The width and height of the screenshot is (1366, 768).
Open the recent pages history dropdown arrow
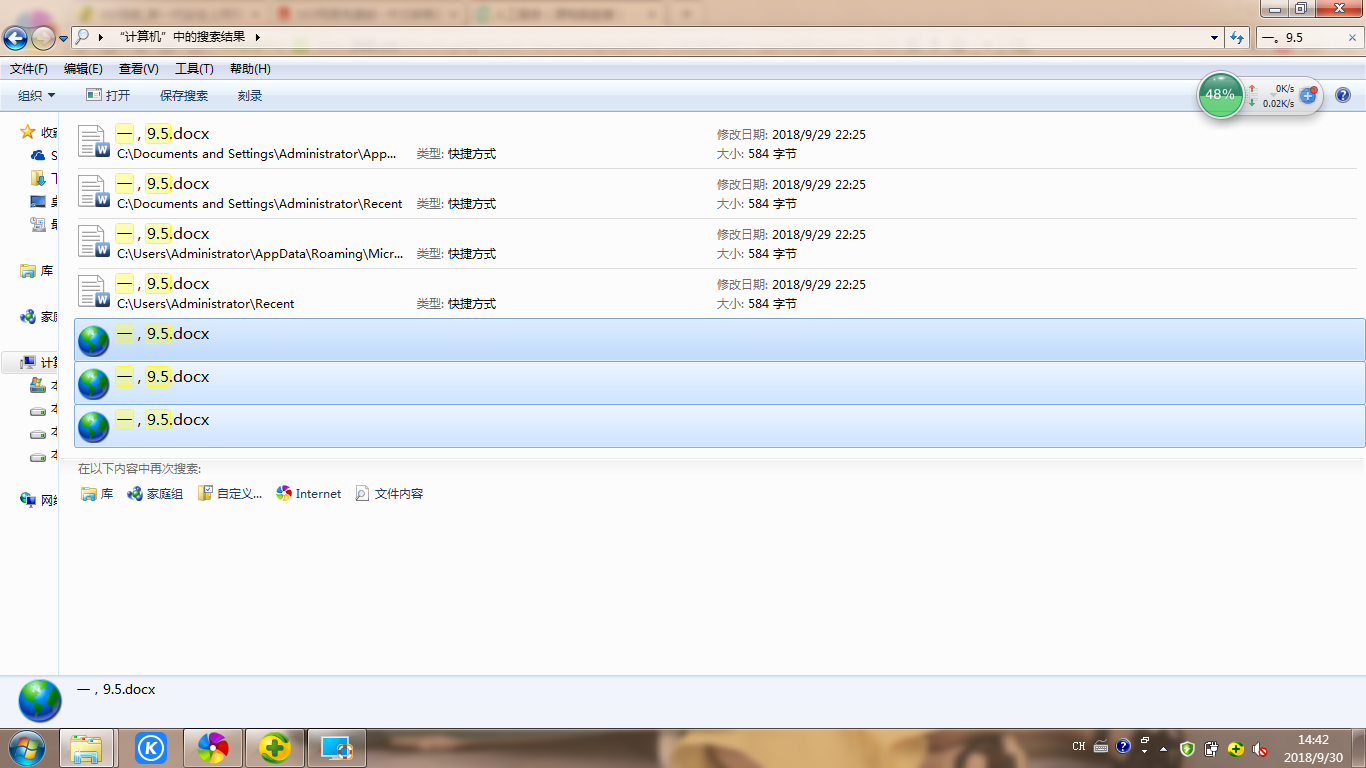[64, 38]
